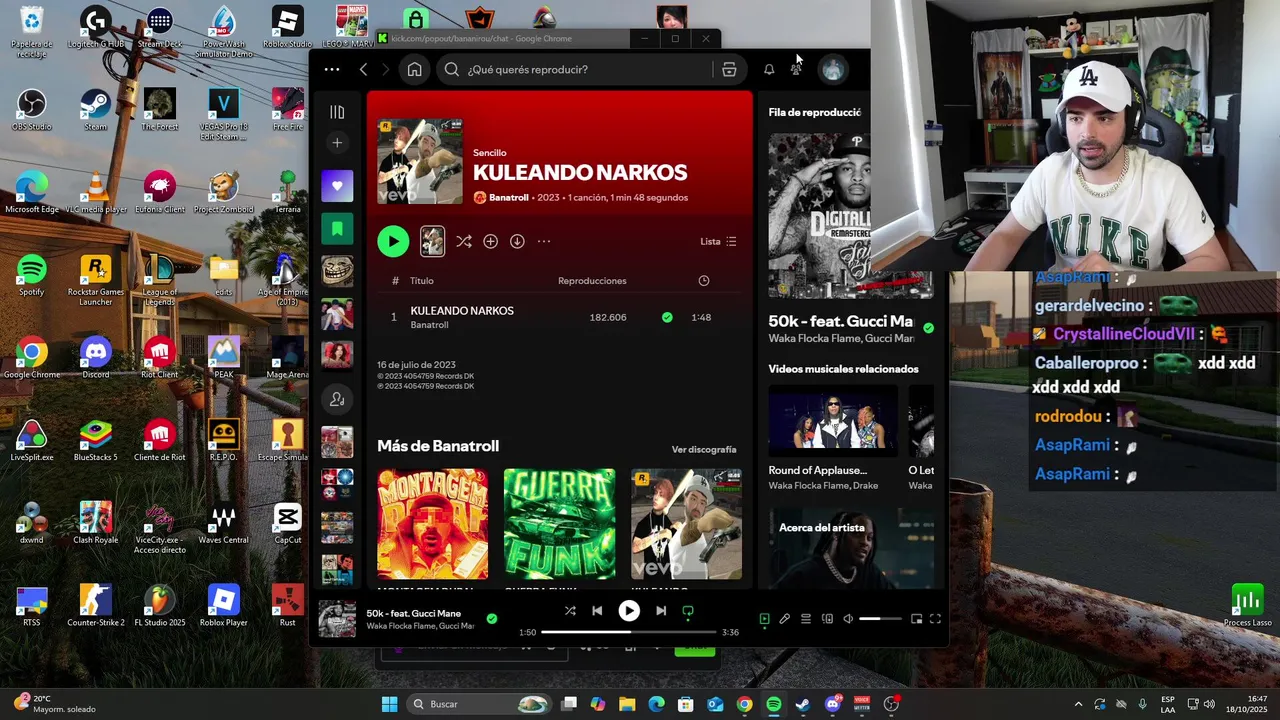This screenshot has width=1280, height=720.
Task: Sort tracks by the Título column
Action: pyautogui.click(x=422, y=281)
